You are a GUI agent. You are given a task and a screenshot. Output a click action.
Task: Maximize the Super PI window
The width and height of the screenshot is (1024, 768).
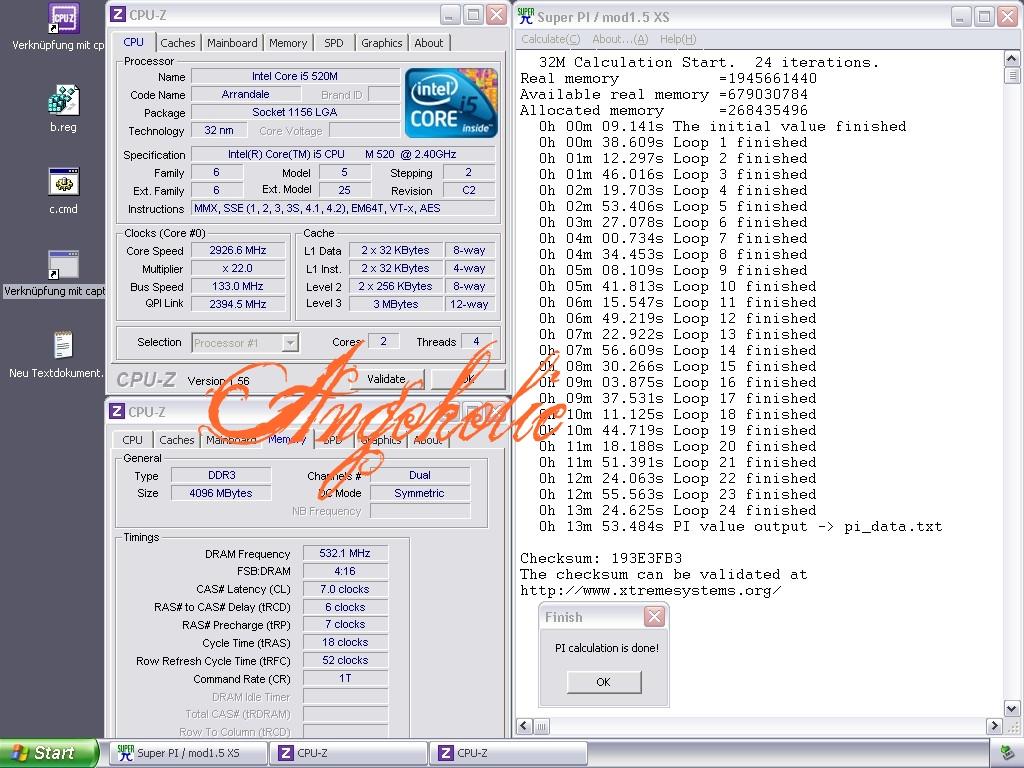[984, 16]
